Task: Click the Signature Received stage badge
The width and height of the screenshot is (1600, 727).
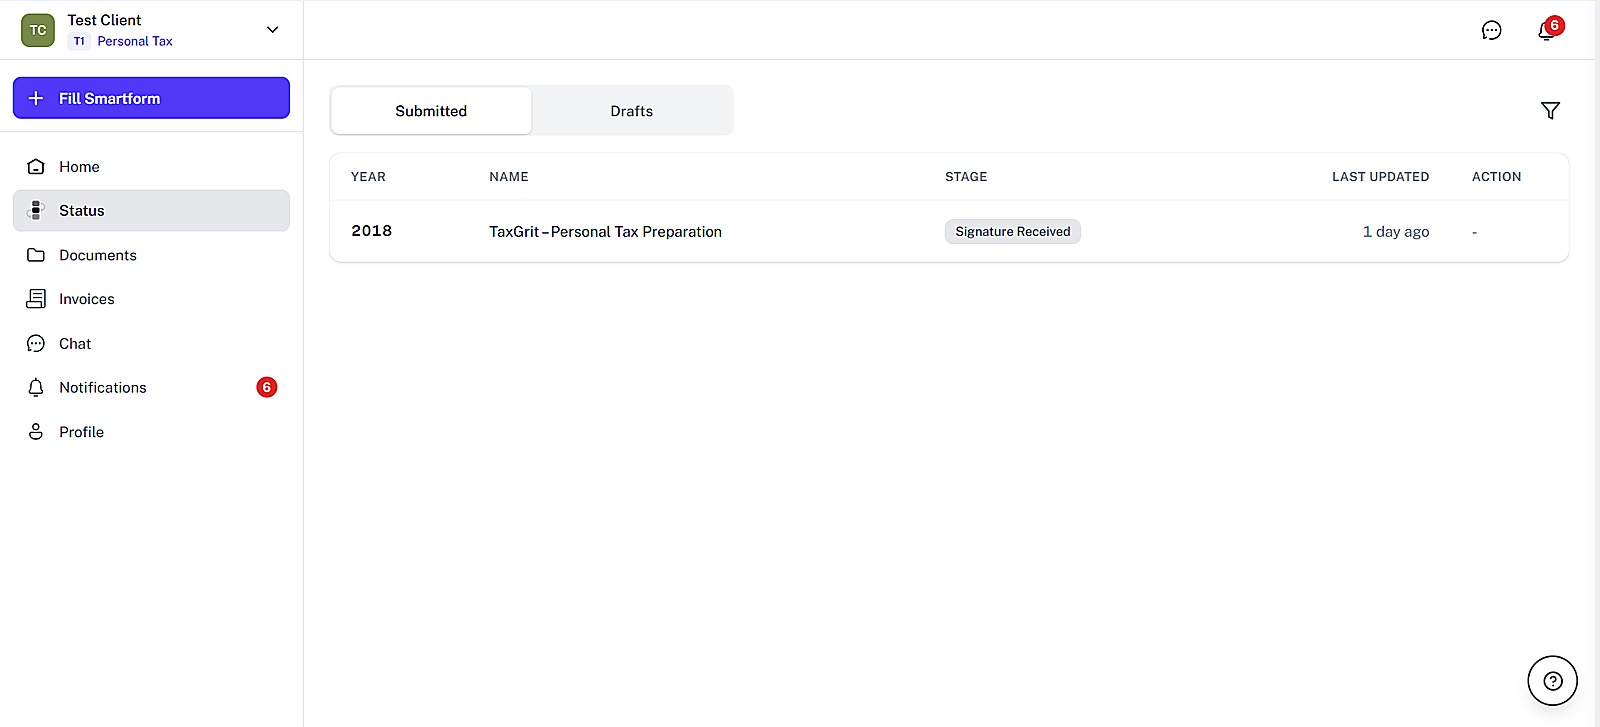Action: coord(1012,231)
